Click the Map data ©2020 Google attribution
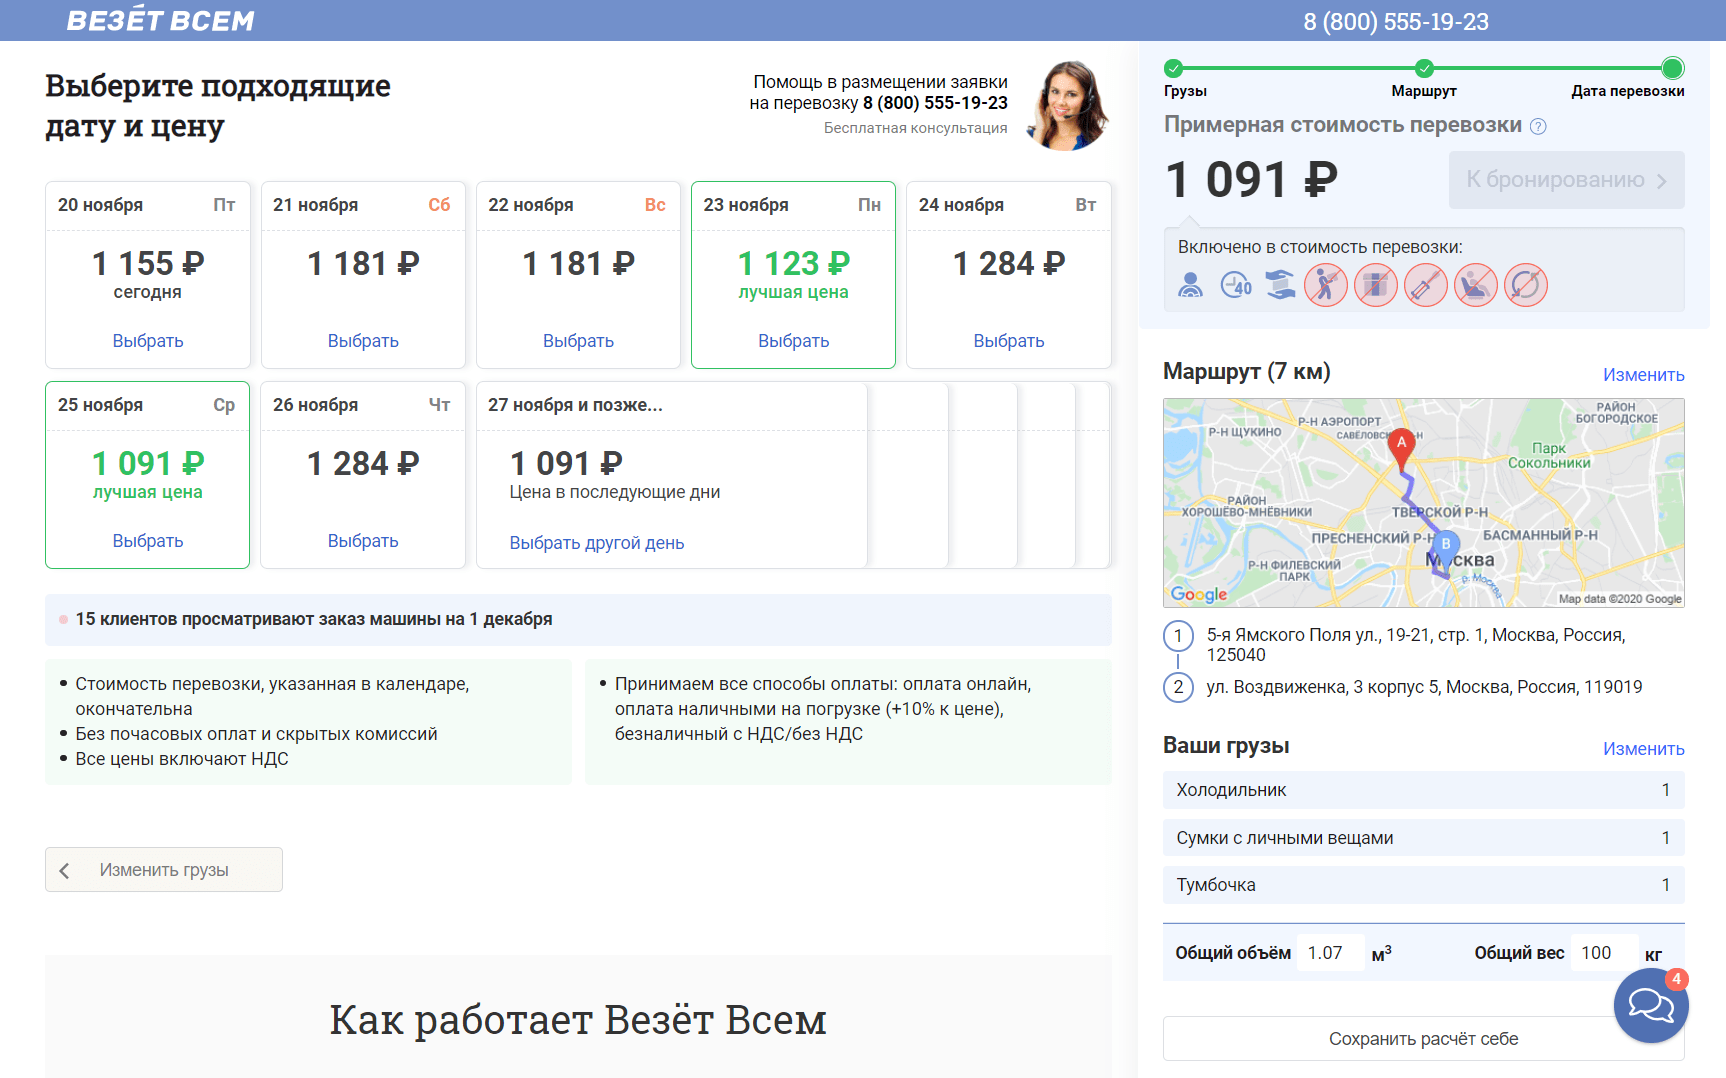 point(1620,599)
